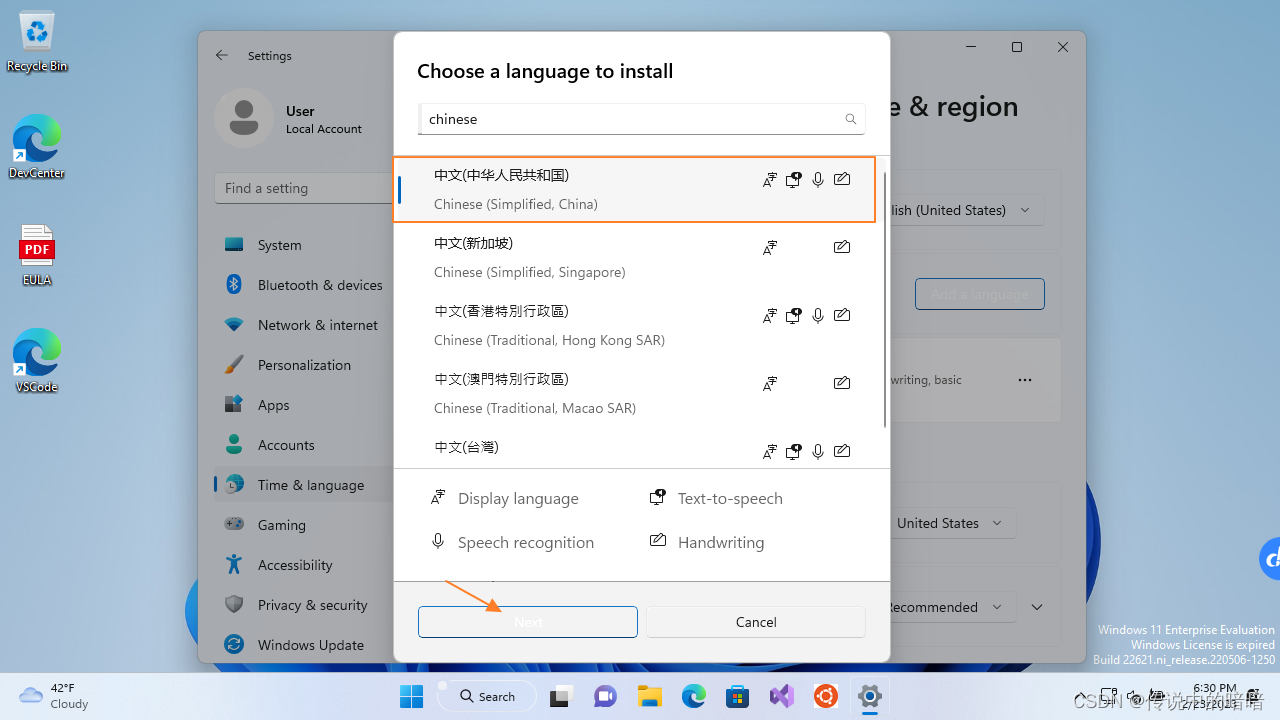Image resolution: width=1280 pixels, height=720 pixels.
Task: Open Windows Update settings
Action: pyautogui.click(x=304, y=645)
